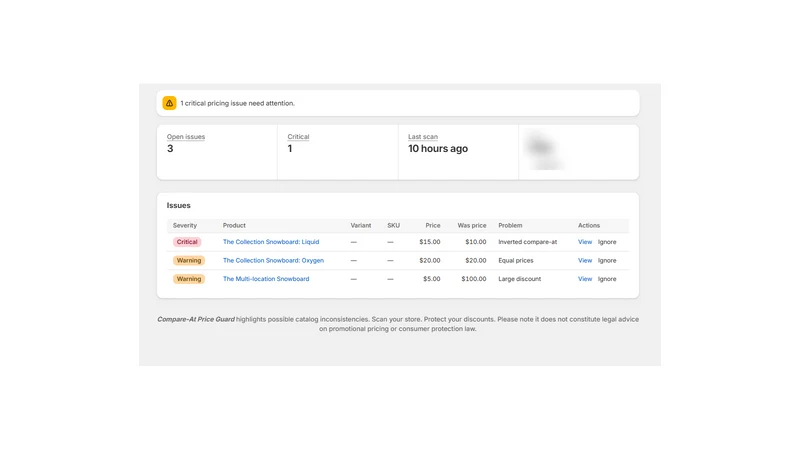Click the 10 hours ago value
Viewport: 800px width, 450px height.
(438, 148)
